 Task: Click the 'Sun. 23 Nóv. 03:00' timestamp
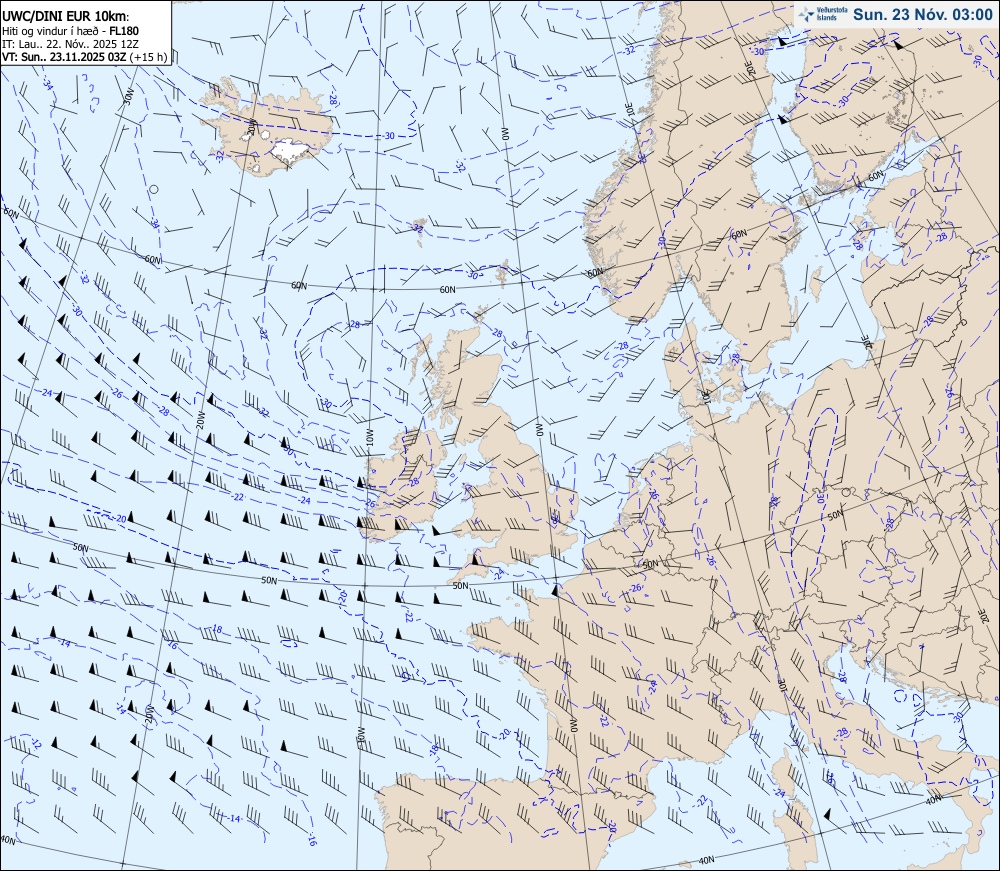(923, 14)
